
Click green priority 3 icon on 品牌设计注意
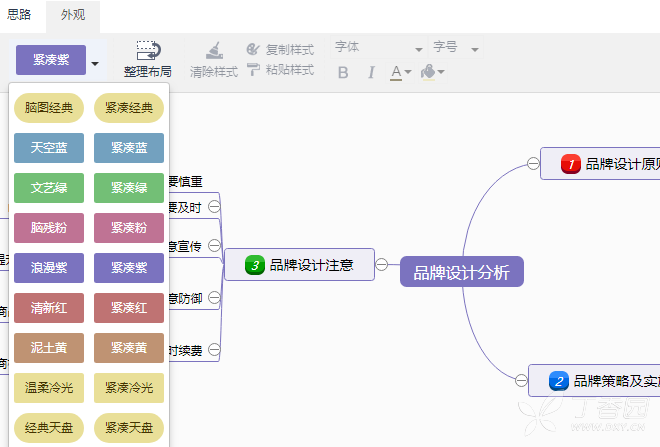click(255, 265)
